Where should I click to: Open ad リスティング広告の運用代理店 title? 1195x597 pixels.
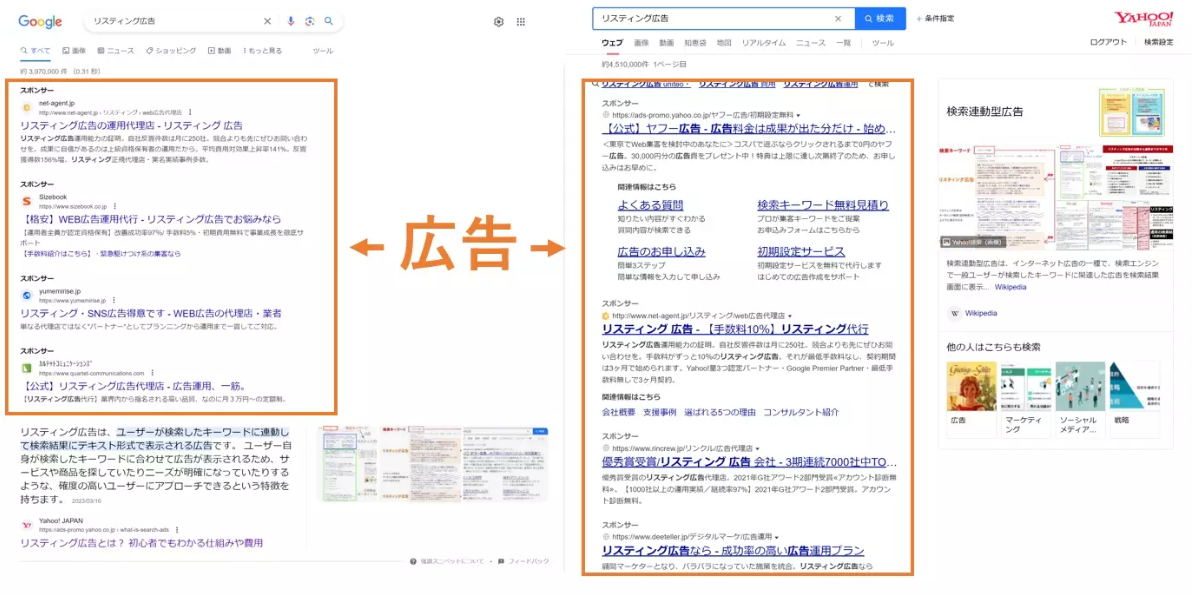[x=132, y=125]
